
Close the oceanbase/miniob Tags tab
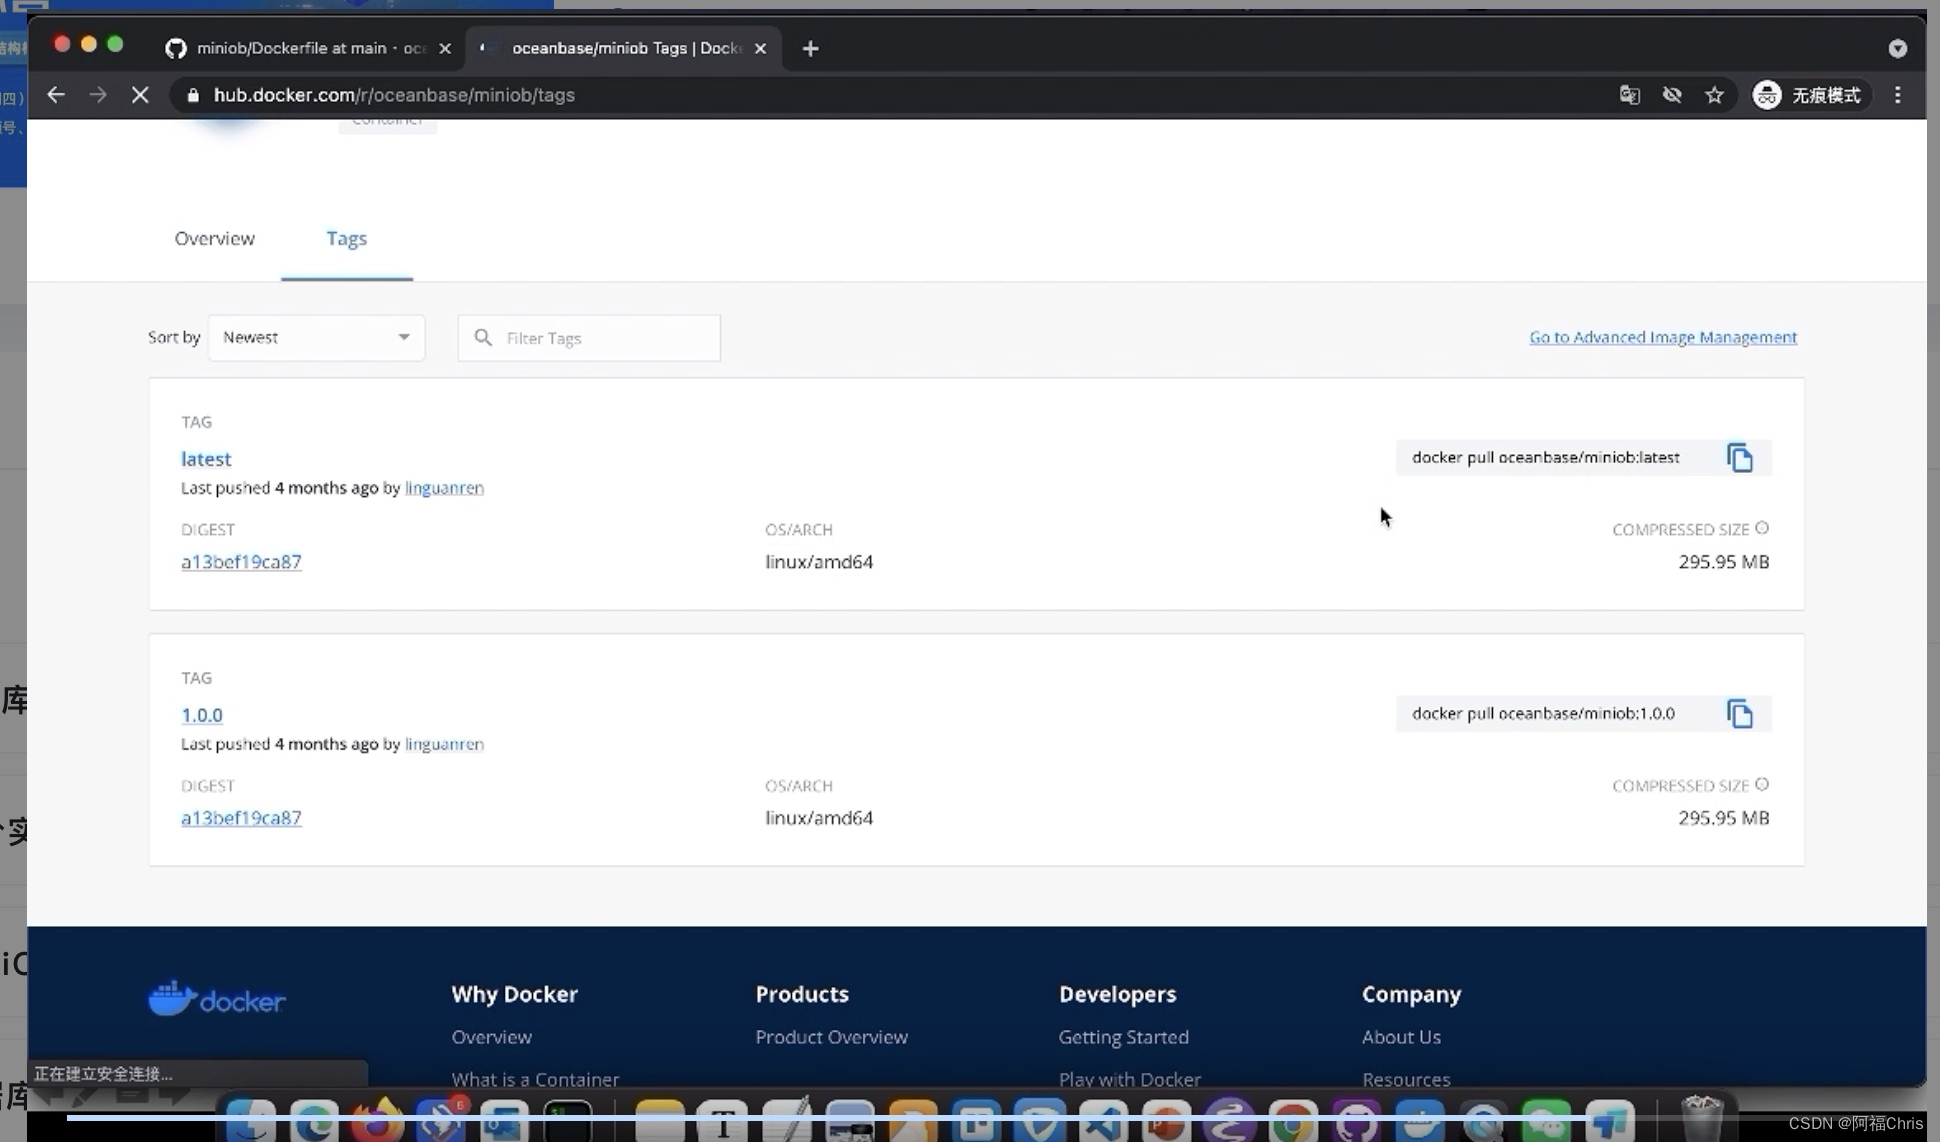coord(760,48)
